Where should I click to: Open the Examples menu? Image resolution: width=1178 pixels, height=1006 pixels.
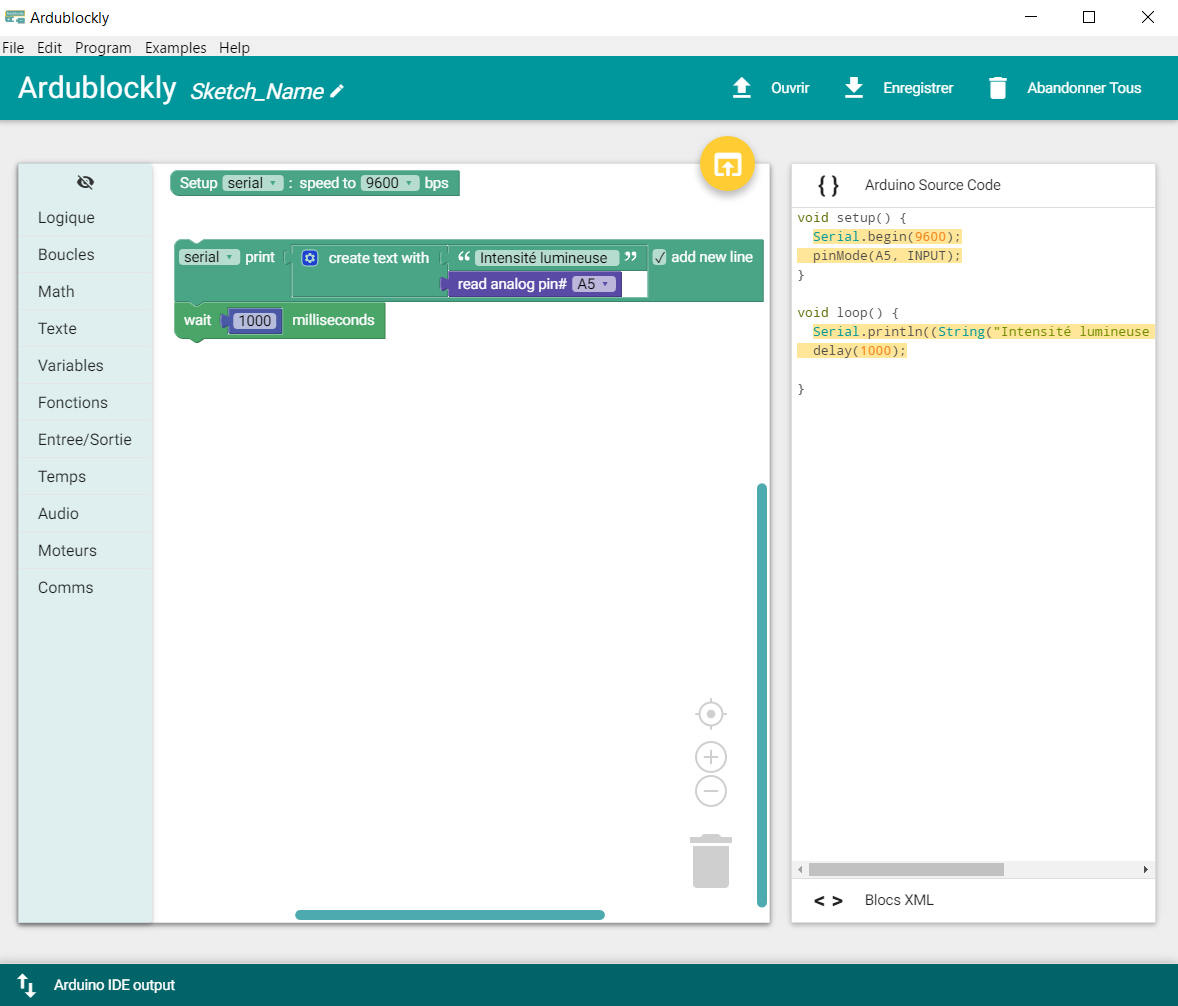coord(175,48)
